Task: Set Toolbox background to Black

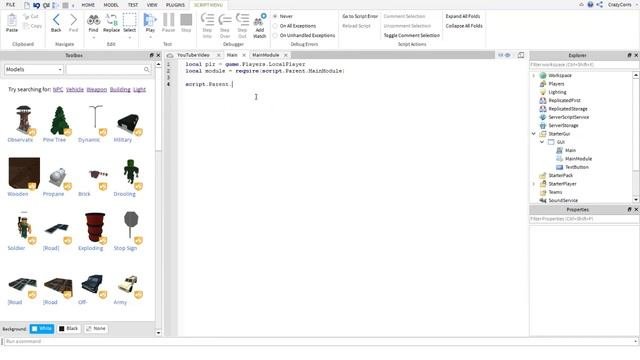Action: [x=69, y=329]
